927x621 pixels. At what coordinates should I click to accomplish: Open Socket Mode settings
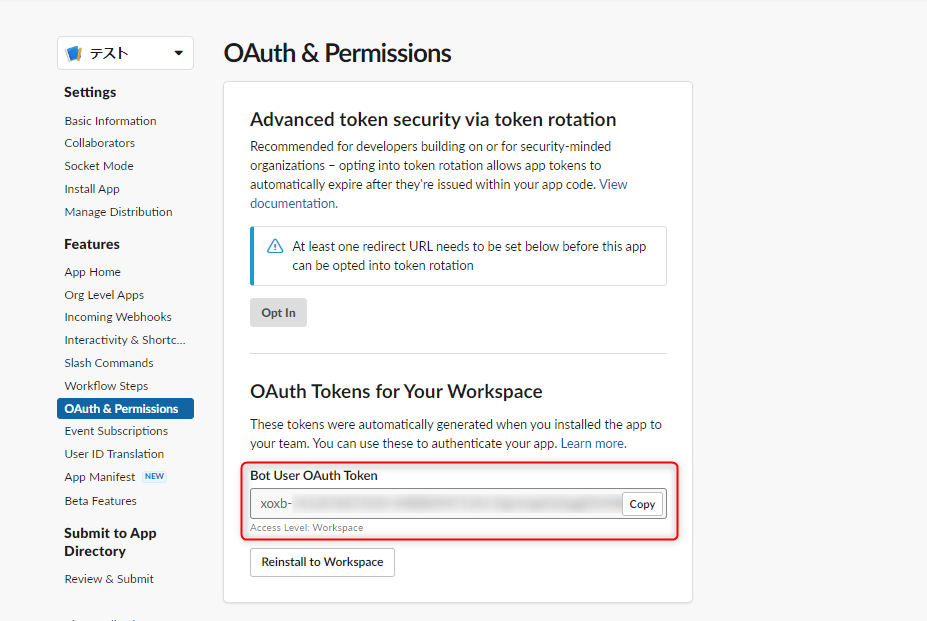[98, 165]
